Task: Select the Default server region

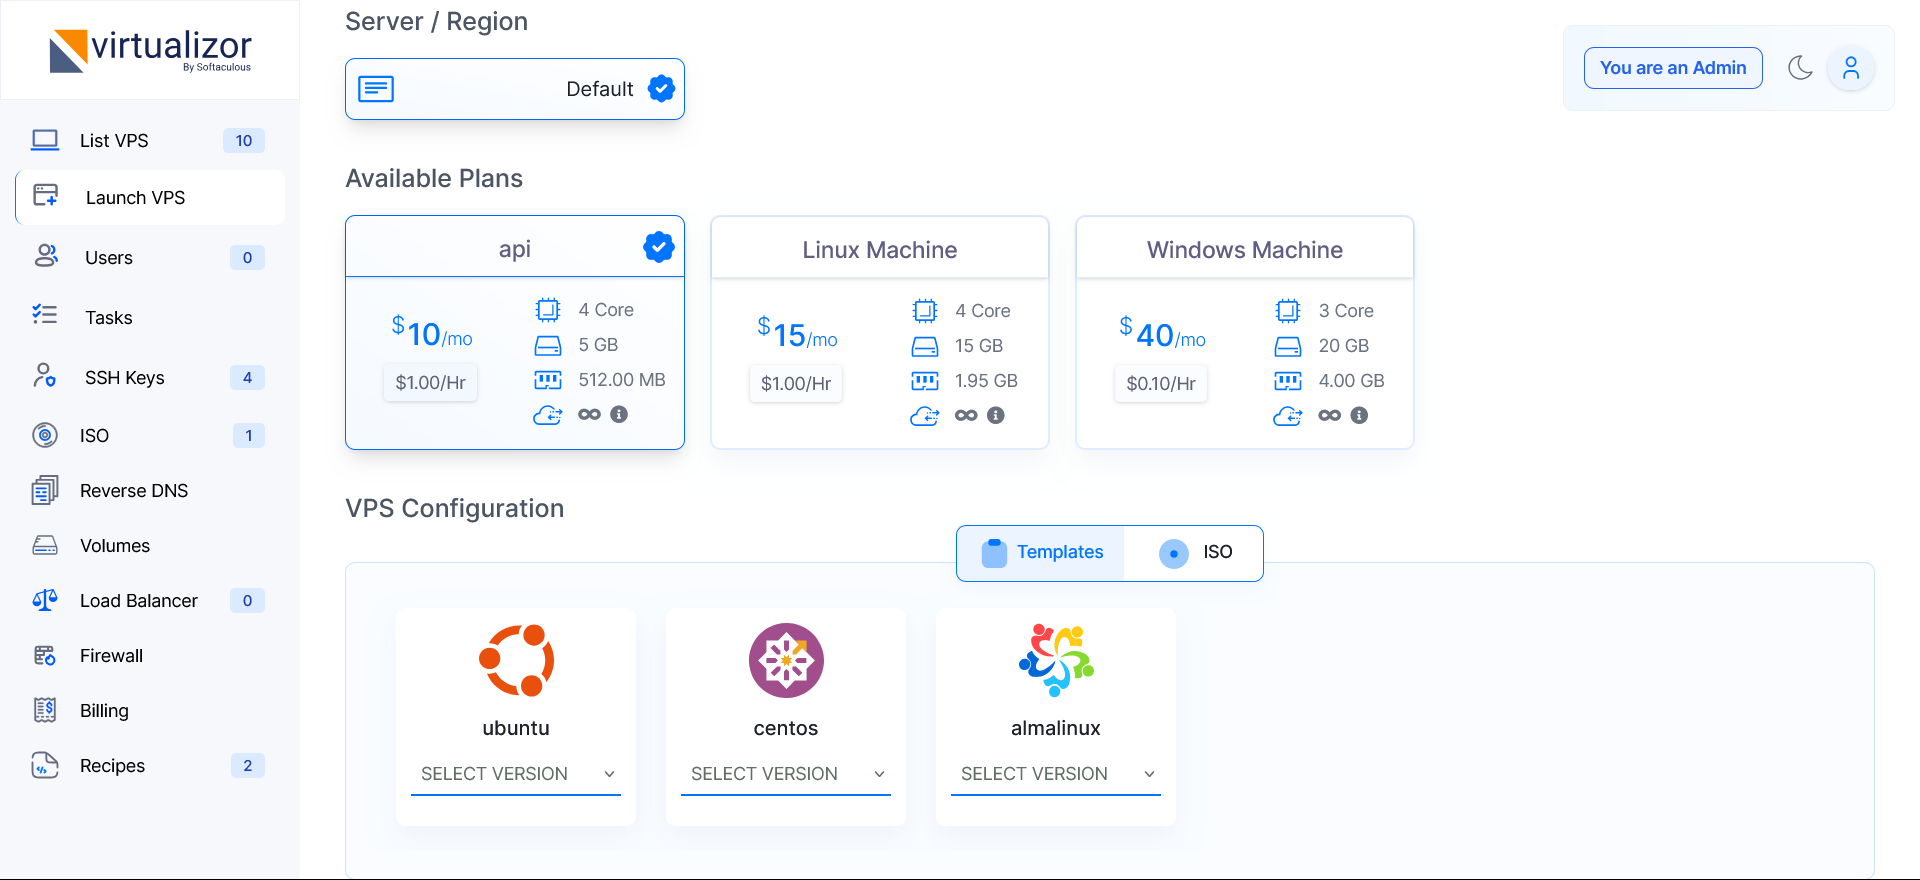Action: coord(515,89)
